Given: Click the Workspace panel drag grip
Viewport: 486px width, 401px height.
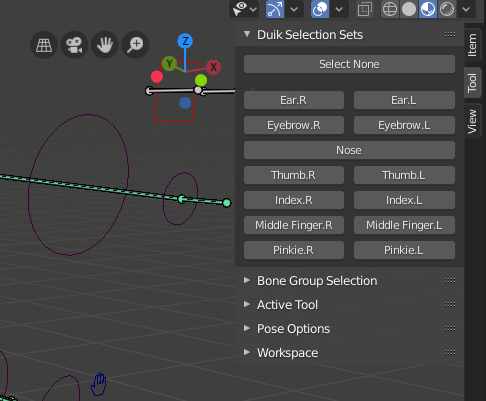Looking at the screenshot, I should coord(450,352).
